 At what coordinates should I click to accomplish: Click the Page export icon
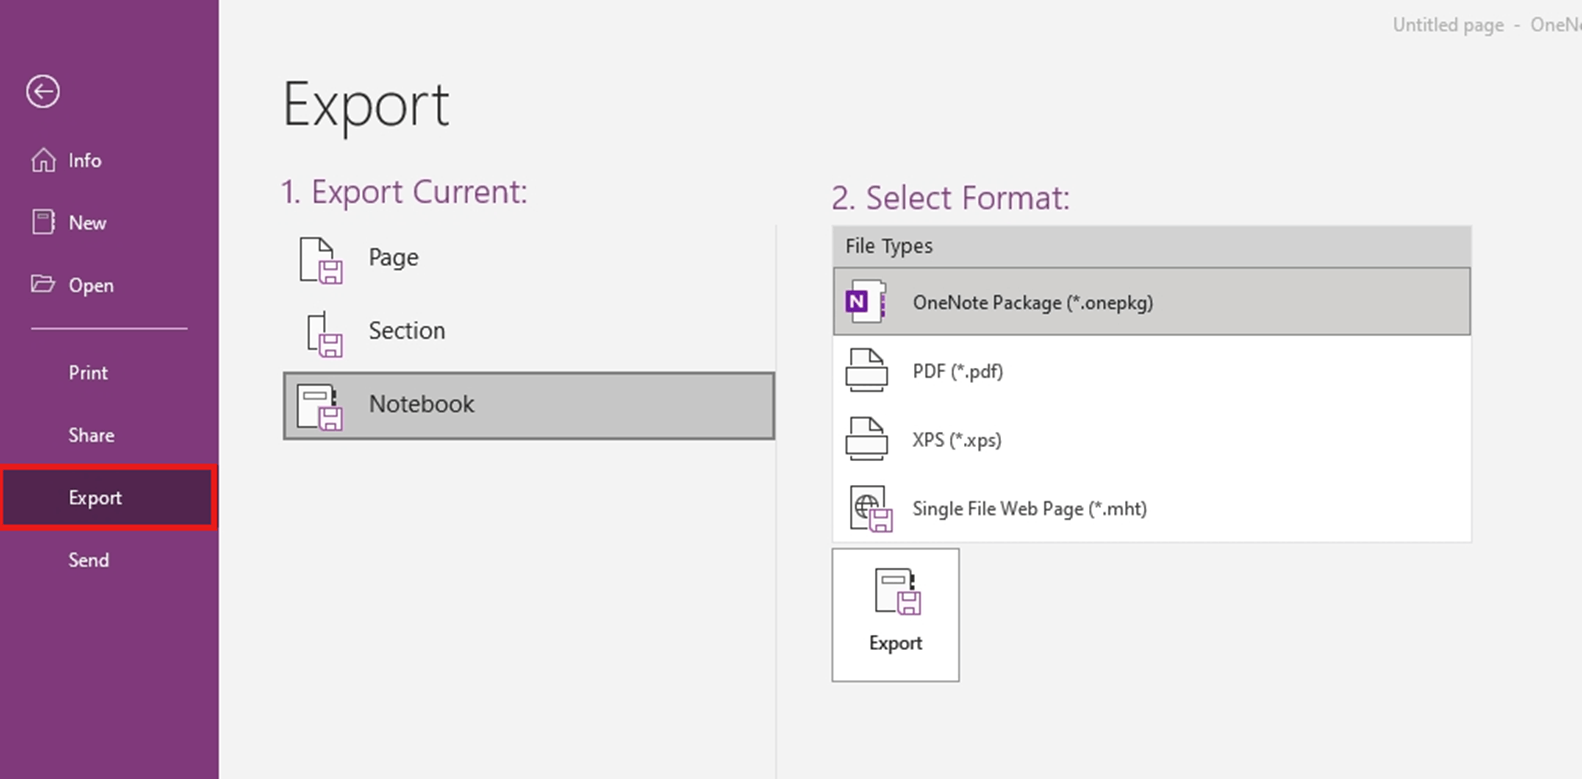(321, 259)
